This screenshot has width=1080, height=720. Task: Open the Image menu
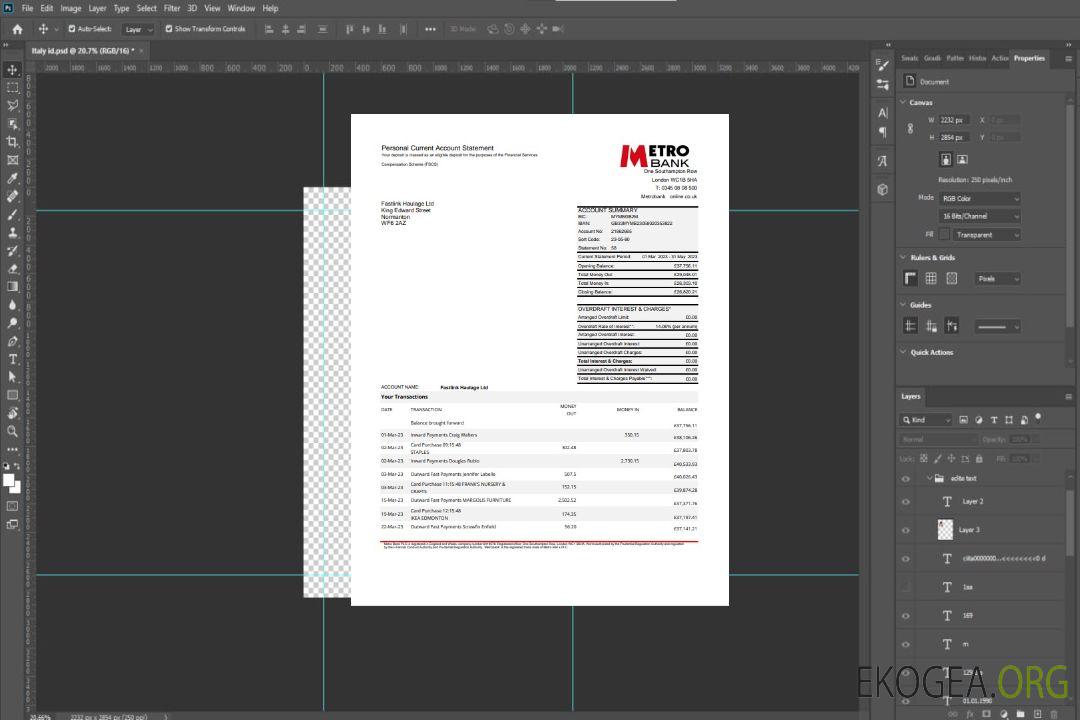(70, 8)
